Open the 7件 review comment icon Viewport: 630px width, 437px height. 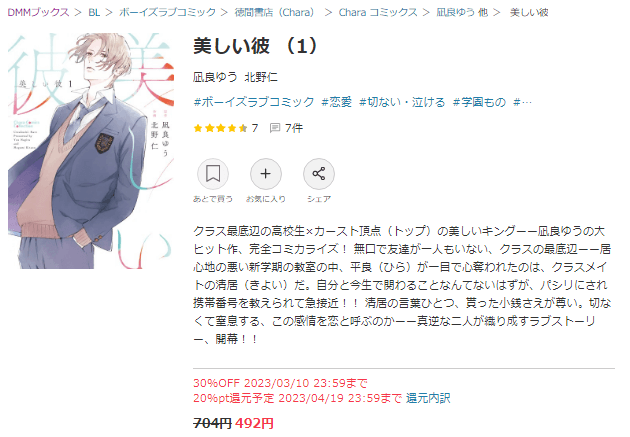[275, 128]
